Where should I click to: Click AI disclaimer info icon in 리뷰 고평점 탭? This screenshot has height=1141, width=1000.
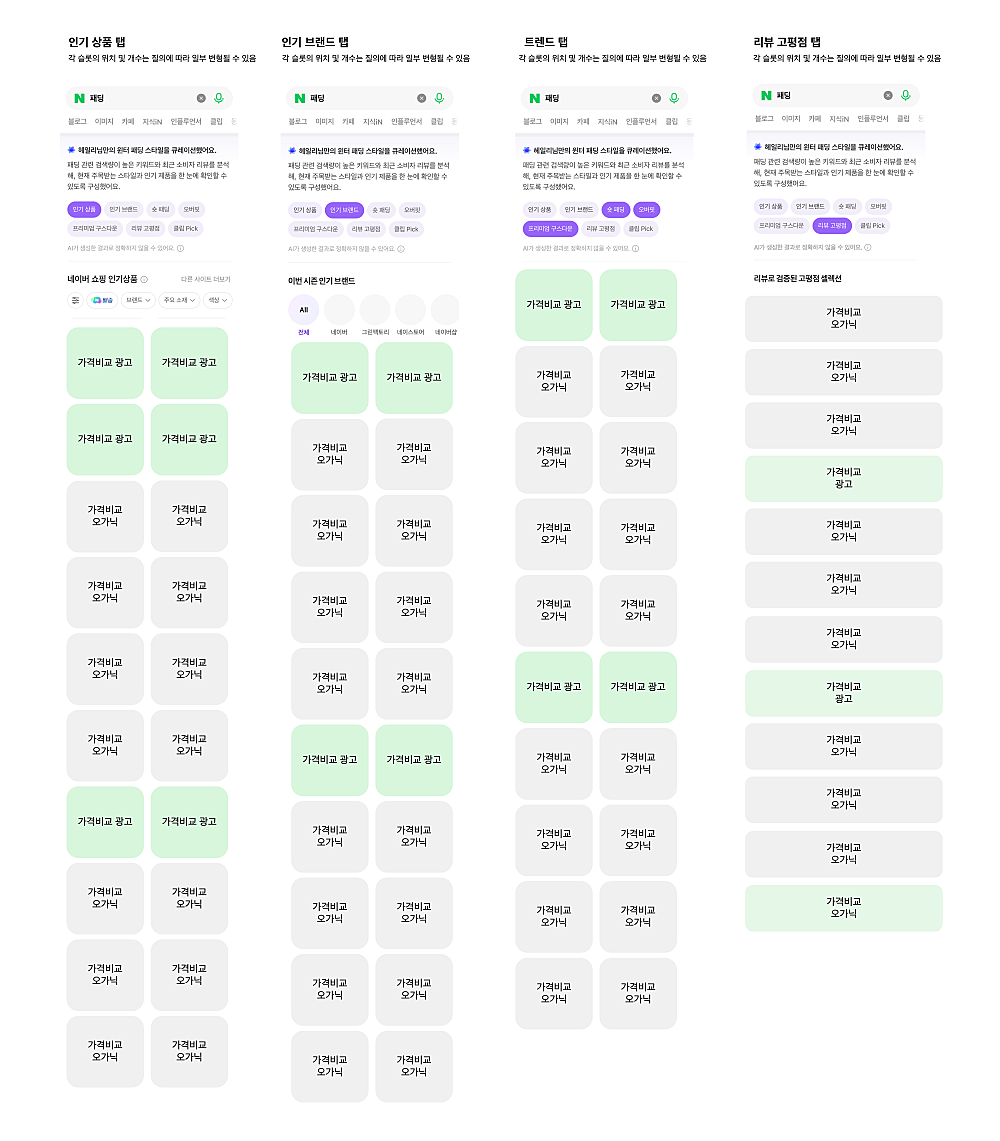[x=868, y=247]
